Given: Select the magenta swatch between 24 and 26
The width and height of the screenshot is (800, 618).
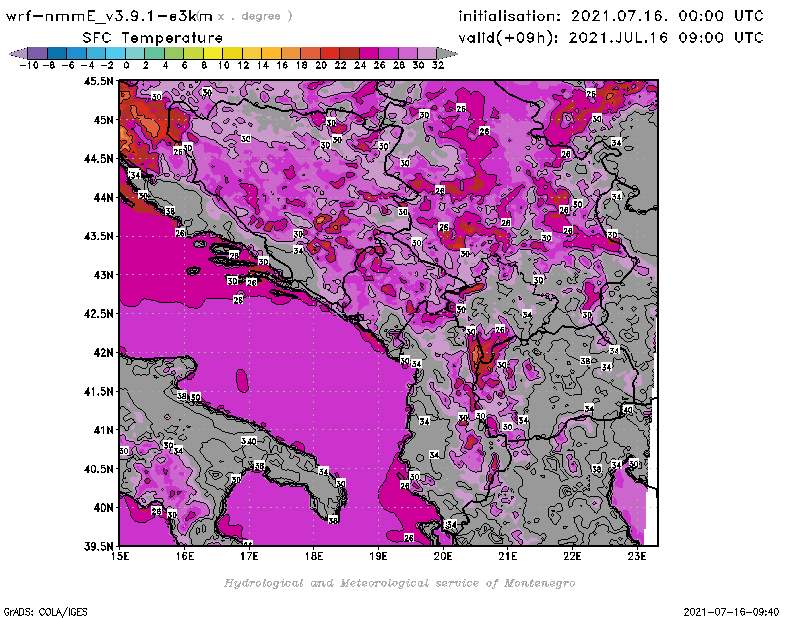Looking at the screenshot, I should (368, 53).
